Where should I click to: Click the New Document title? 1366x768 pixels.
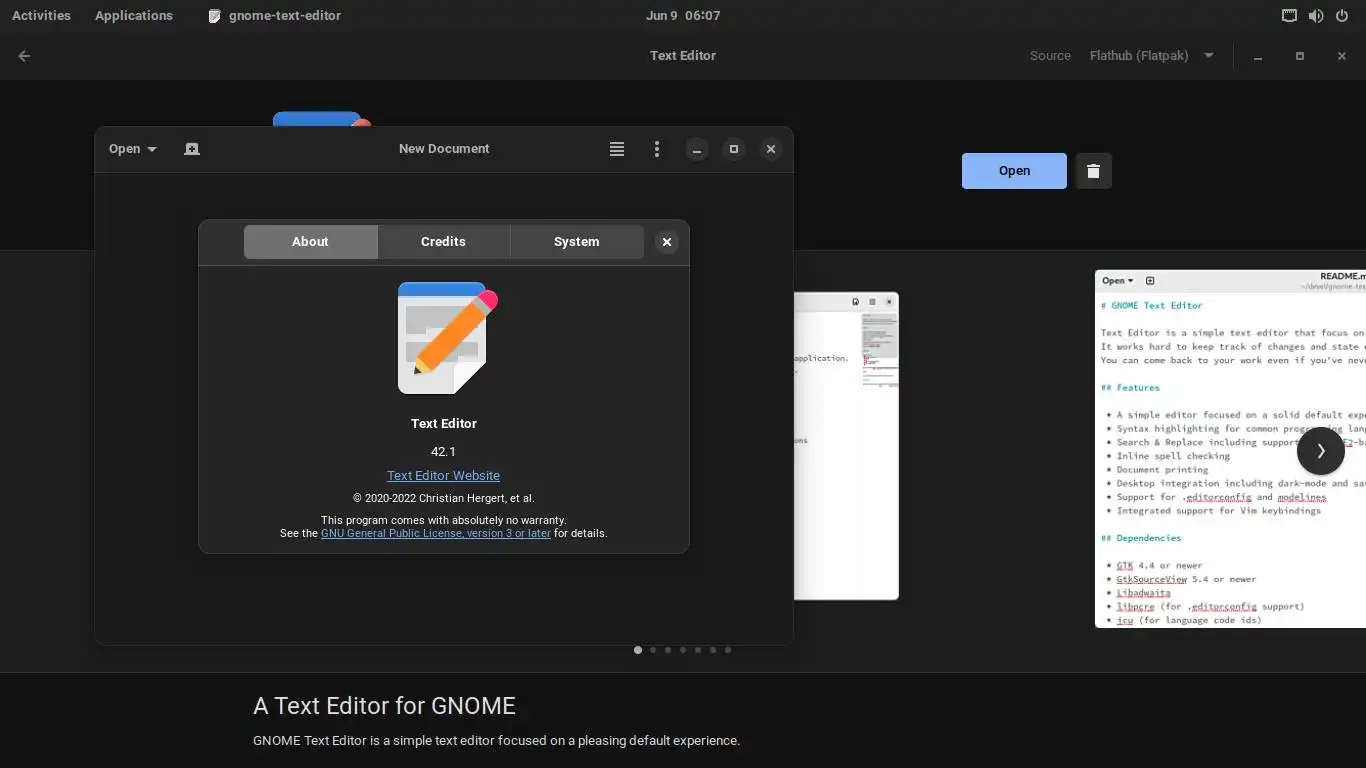[x=444, y=149]
